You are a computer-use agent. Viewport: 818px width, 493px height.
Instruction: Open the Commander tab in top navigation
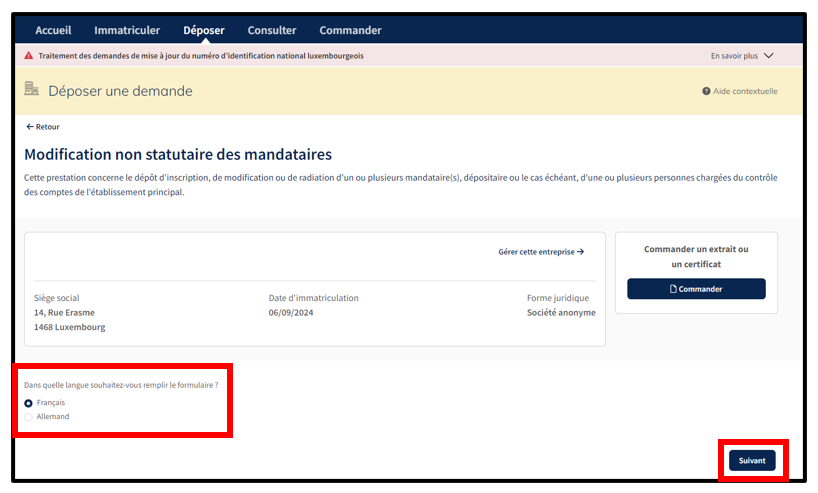(350, 30)
